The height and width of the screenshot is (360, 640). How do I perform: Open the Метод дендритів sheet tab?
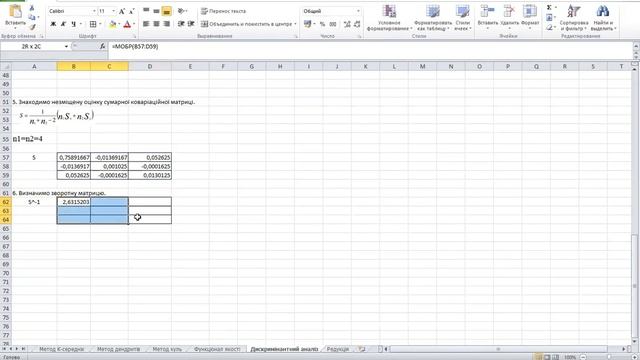pyautogui.click(x=118, y=349)
